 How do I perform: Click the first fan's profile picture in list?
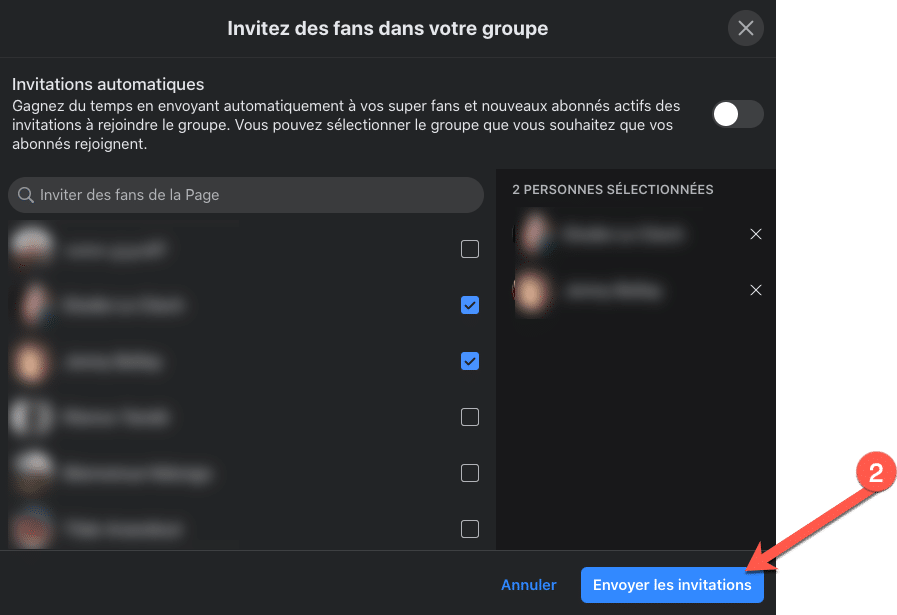tap(32, 249)
